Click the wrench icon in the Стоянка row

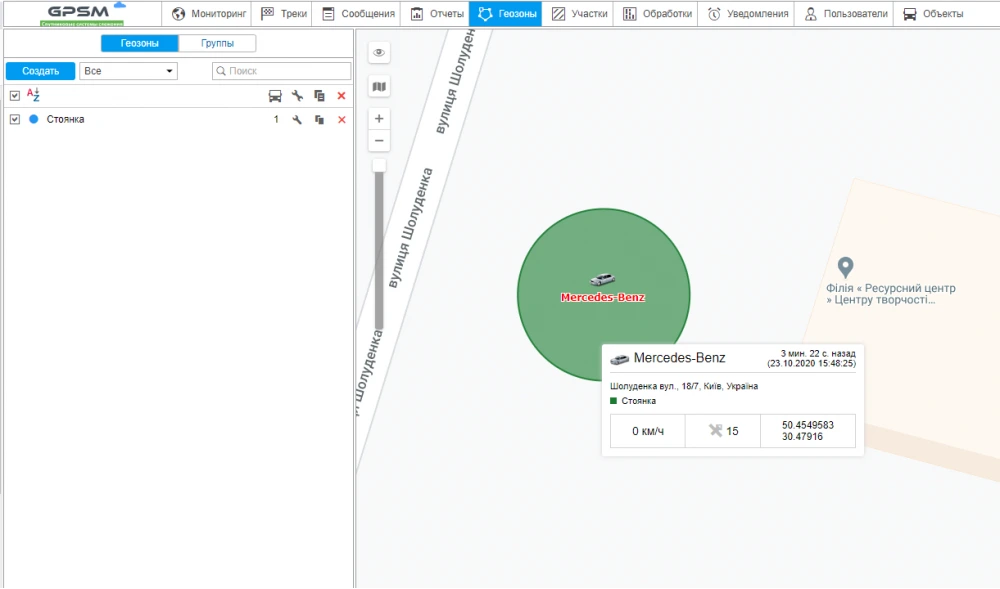tap(297, 120)
